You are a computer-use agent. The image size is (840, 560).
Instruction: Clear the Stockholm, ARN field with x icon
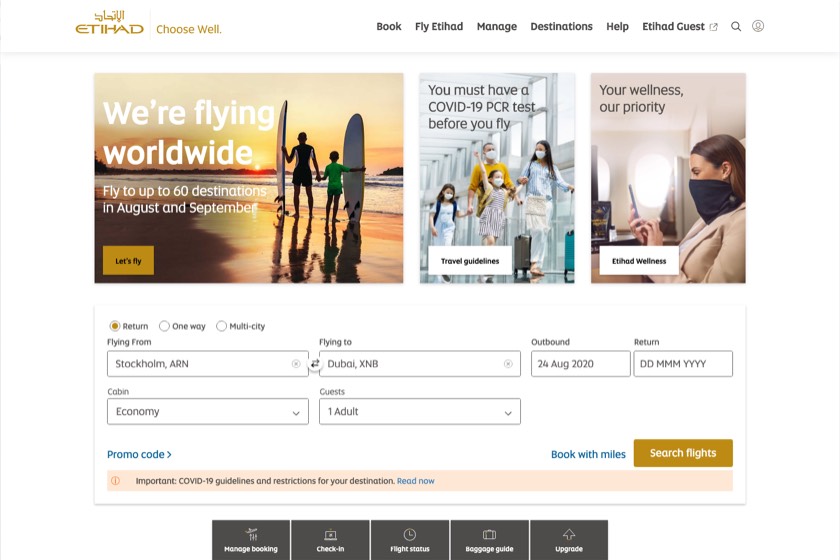coord(296,364)
